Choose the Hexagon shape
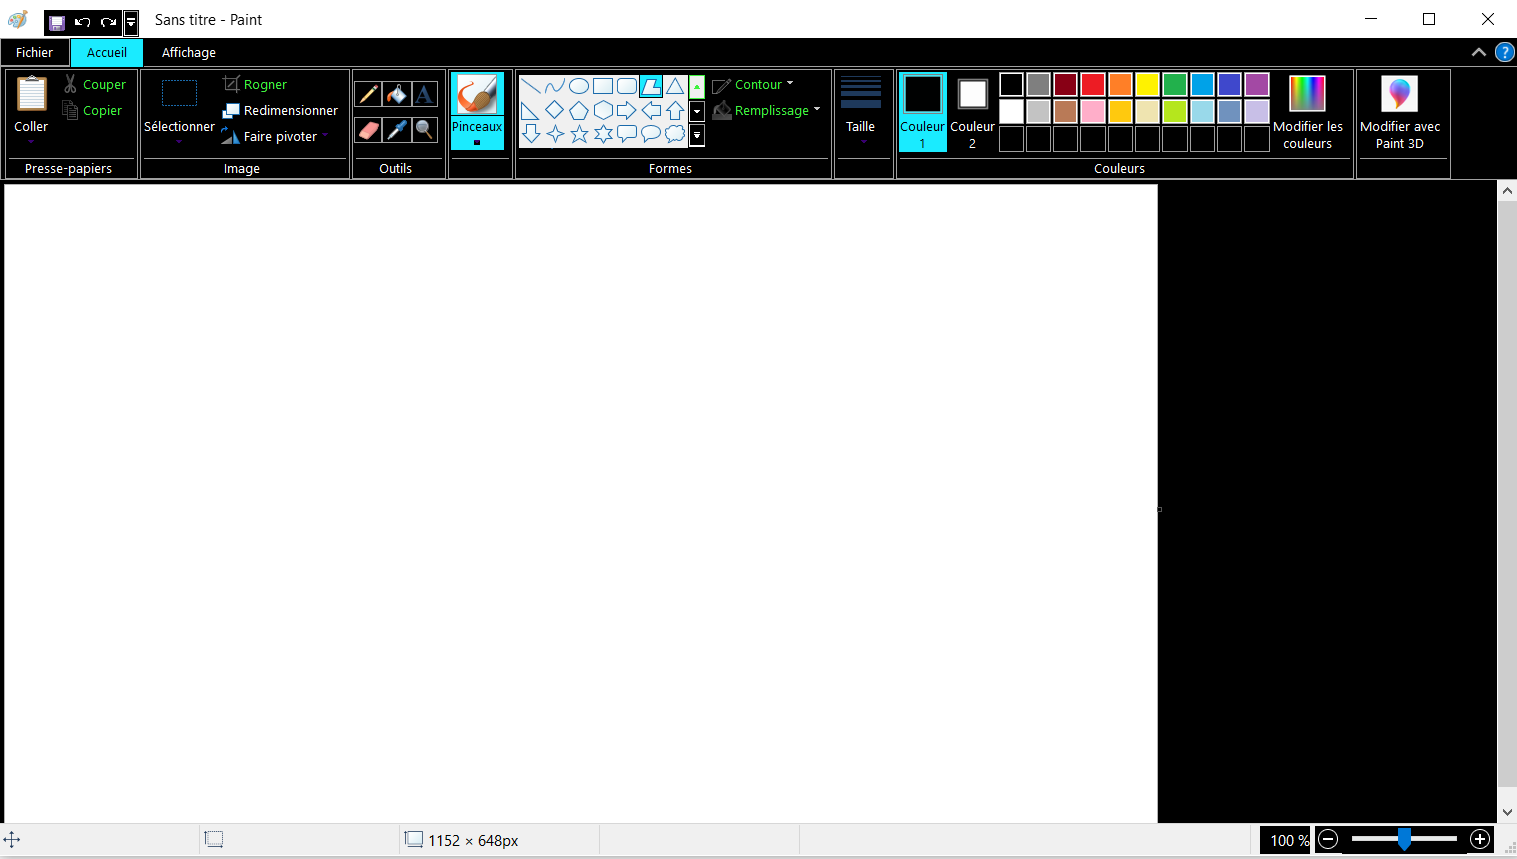Viewport: 1517px width, 859px height. tap(602, 110)
